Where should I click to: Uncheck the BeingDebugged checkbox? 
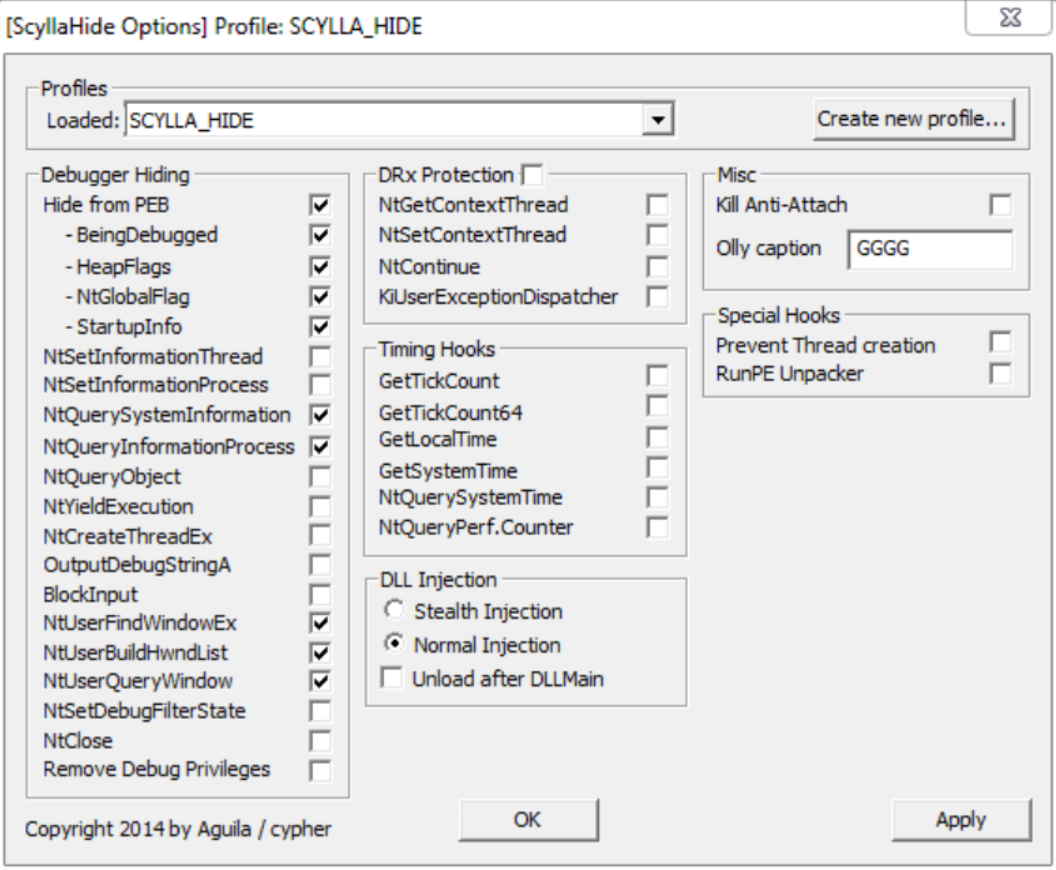click(320, 235)
